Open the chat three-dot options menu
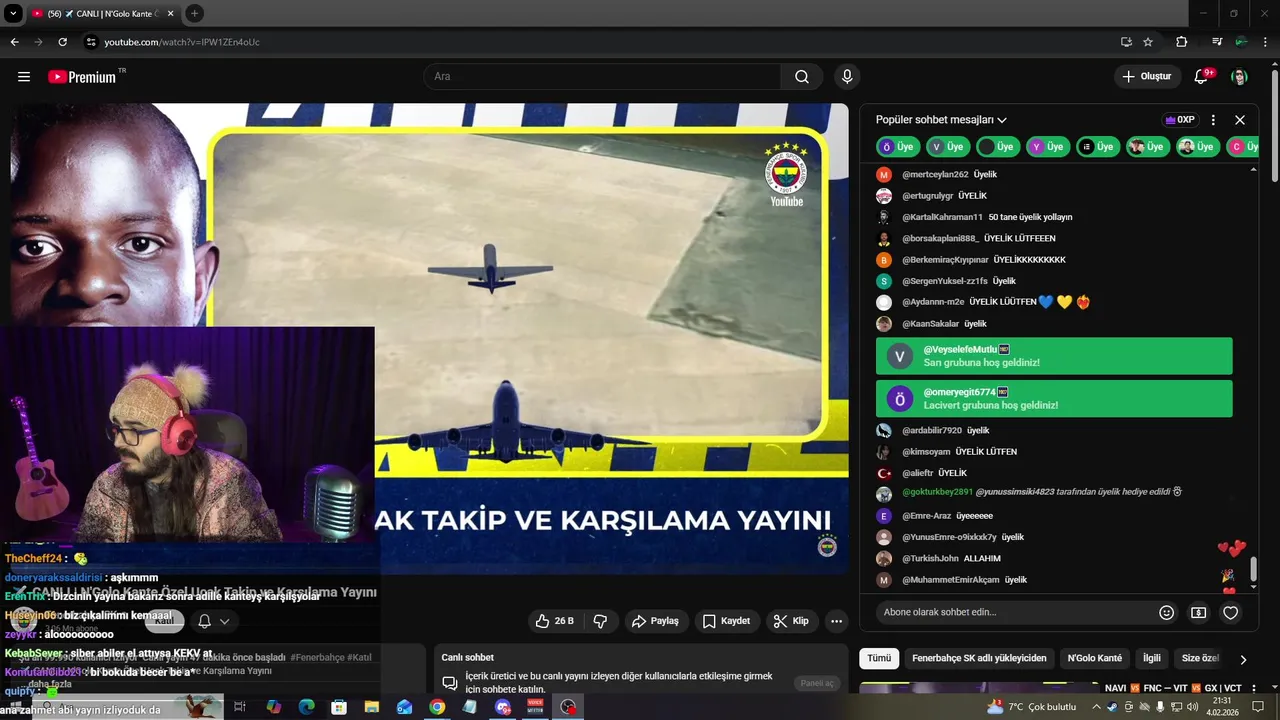Viewport: 1280px width, 720px height. 1213,120
